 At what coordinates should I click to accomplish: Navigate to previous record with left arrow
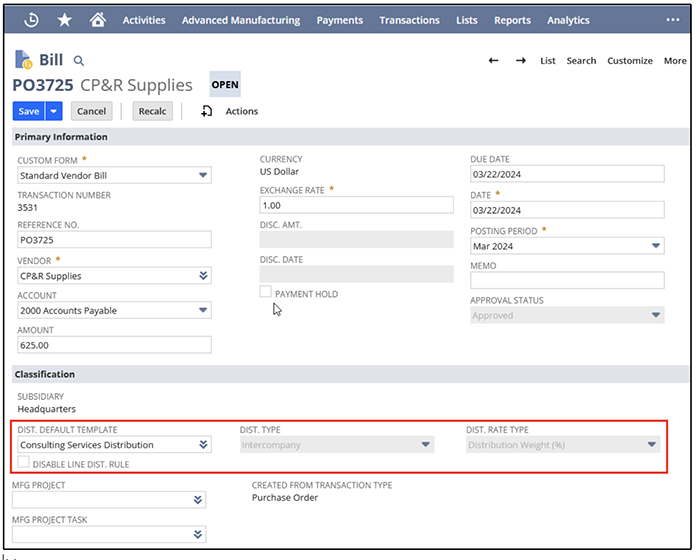493,61
